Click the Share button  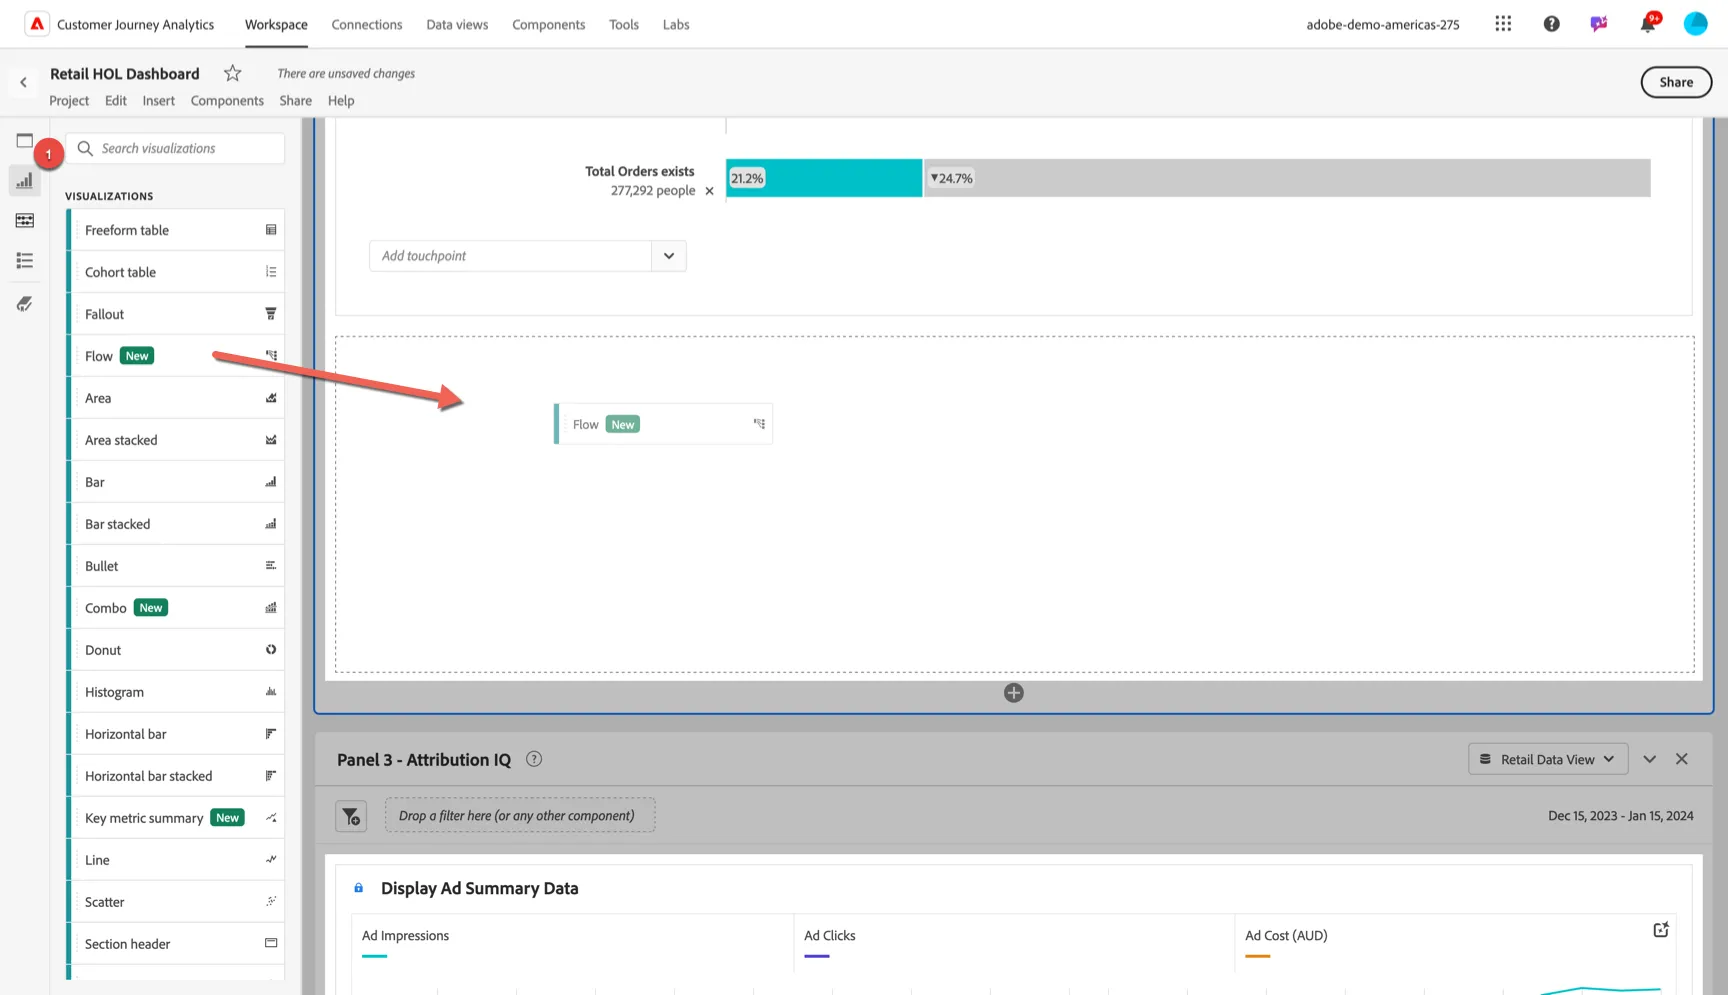[1676, 82]
